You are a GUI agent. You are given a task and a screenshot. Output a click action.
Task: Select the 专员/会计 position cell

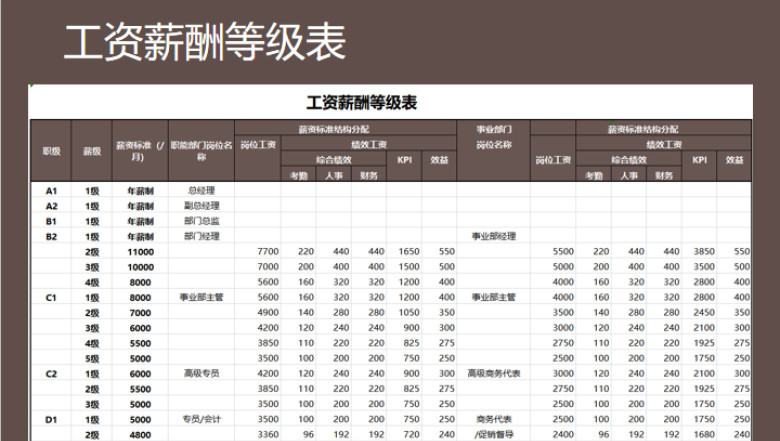click(x=201, y=419)
